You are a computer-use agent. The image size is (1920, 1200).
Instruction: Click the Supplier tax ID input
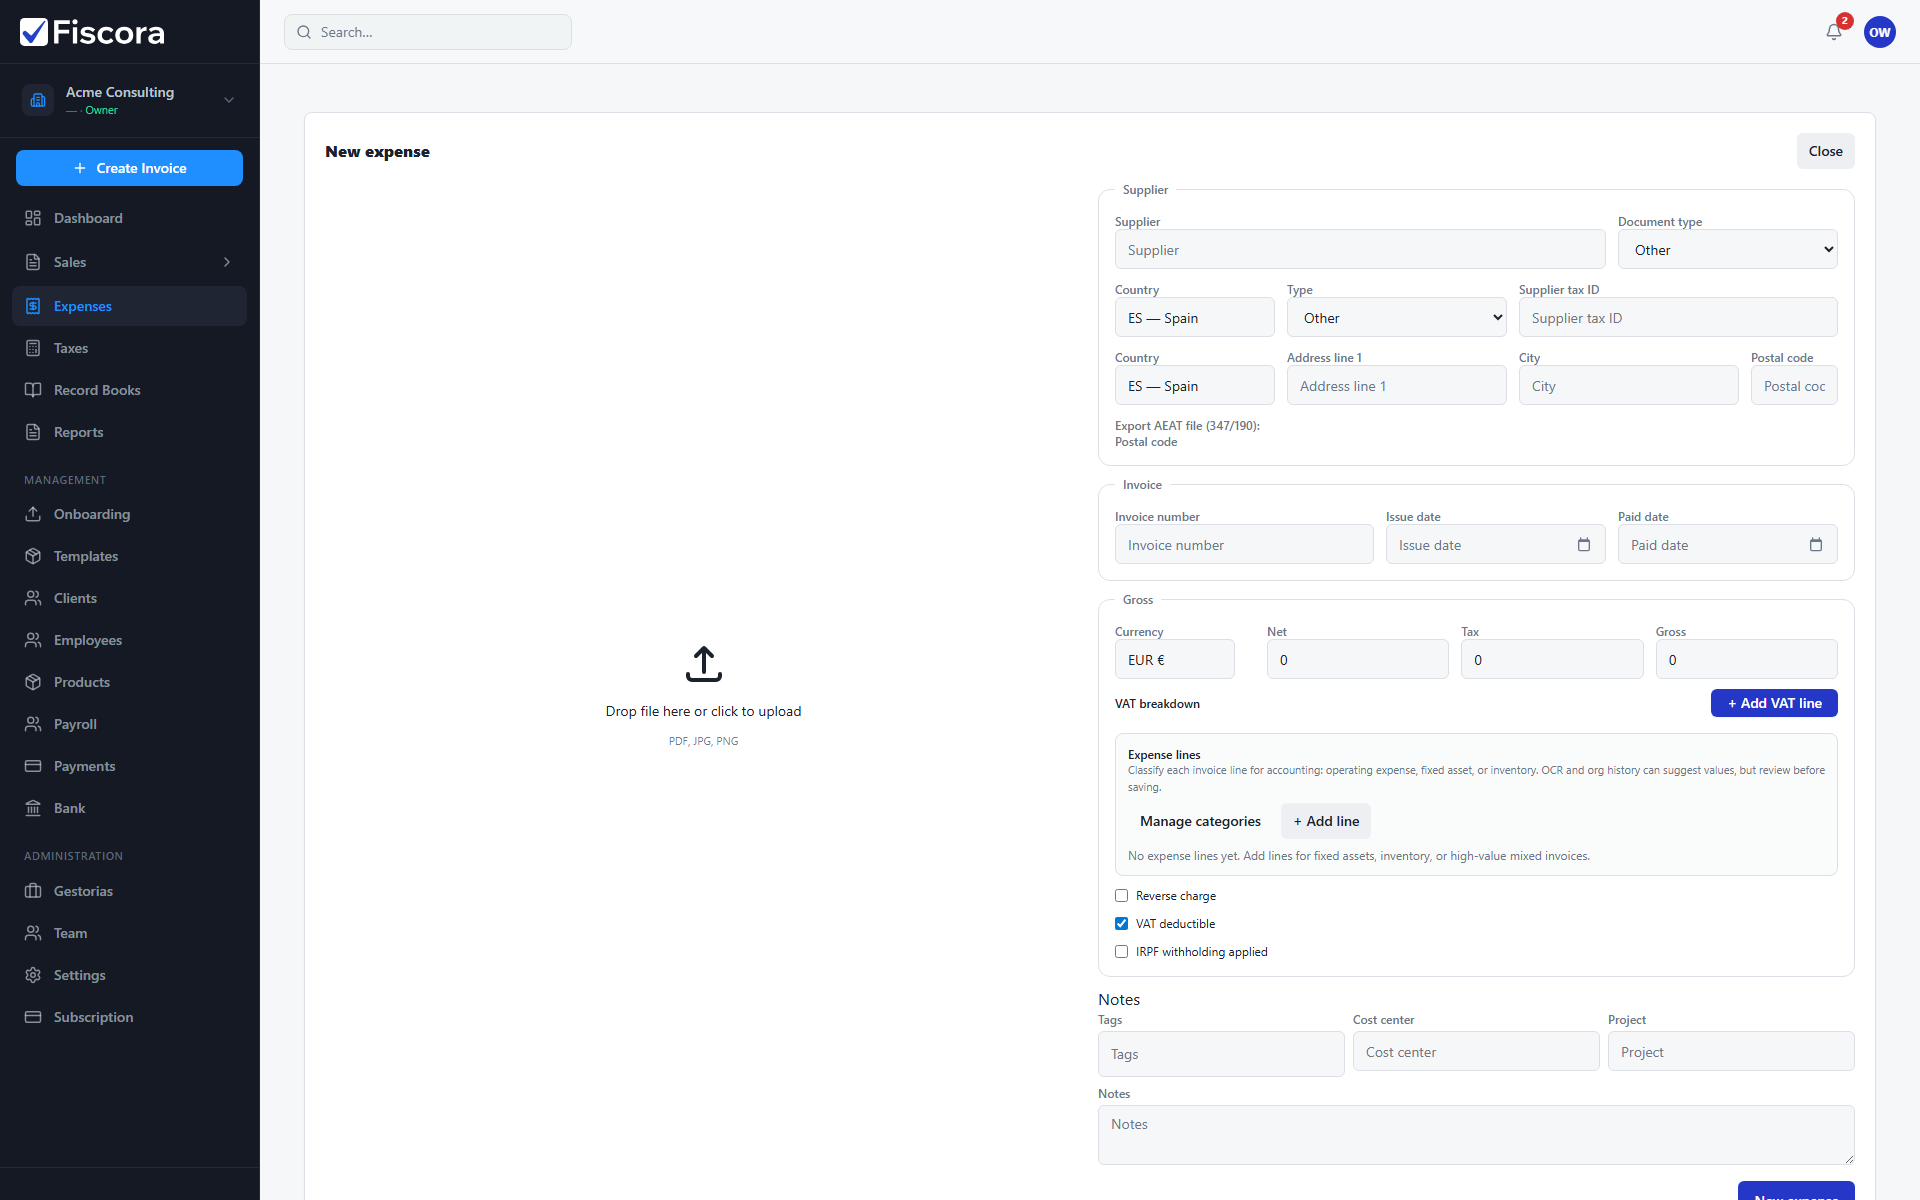[x=1678, y=318]
